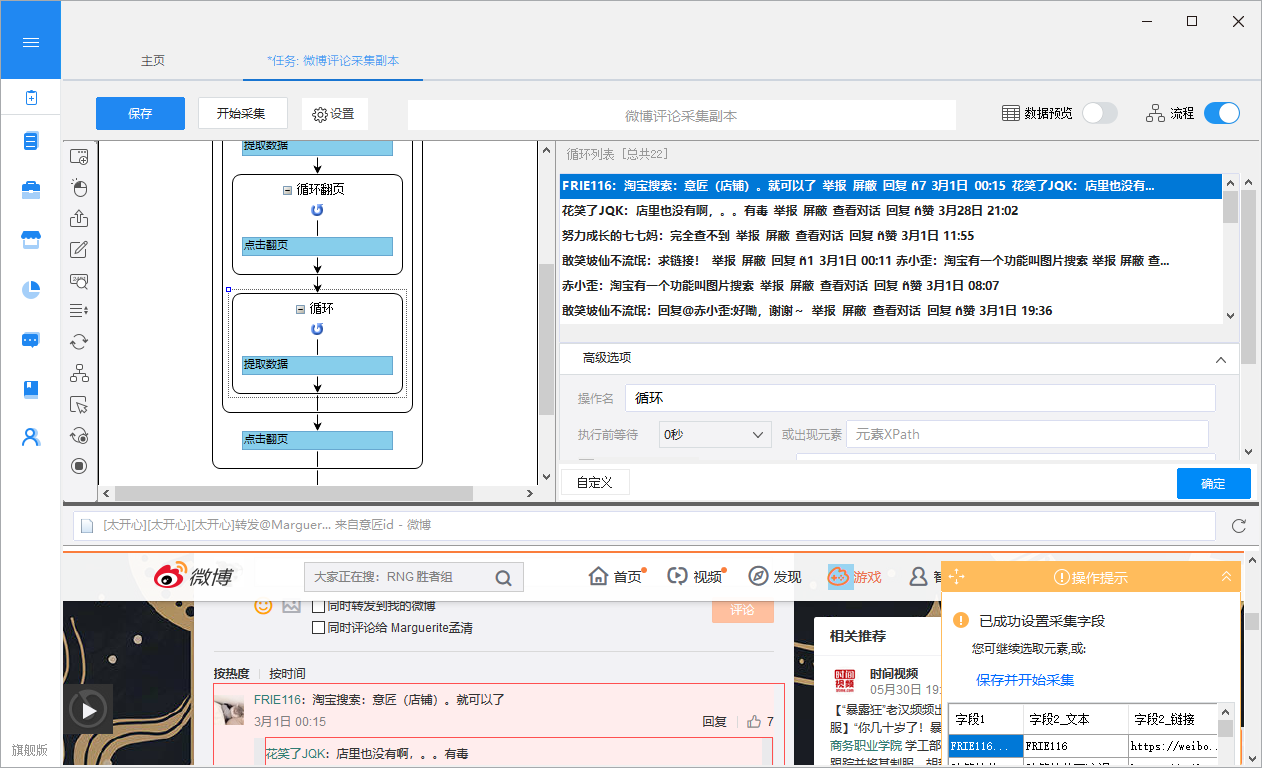1262x768 pixels.
Task: Collapse the 循环 node in flowchart
Action: point(301,309)
